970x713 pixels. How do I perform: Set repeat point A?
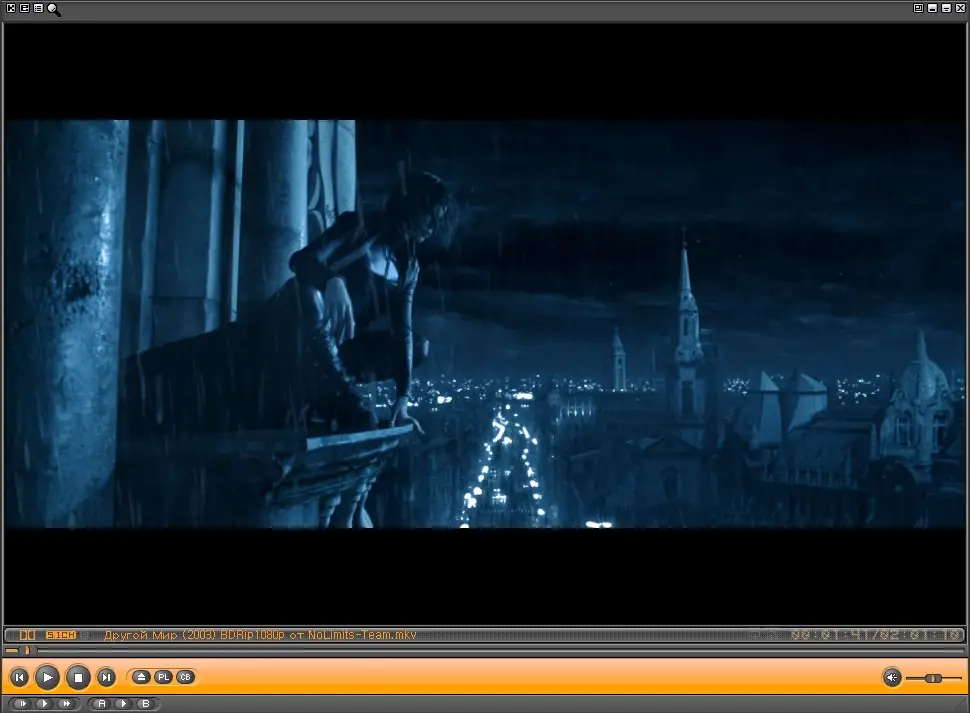click(102, 704)
